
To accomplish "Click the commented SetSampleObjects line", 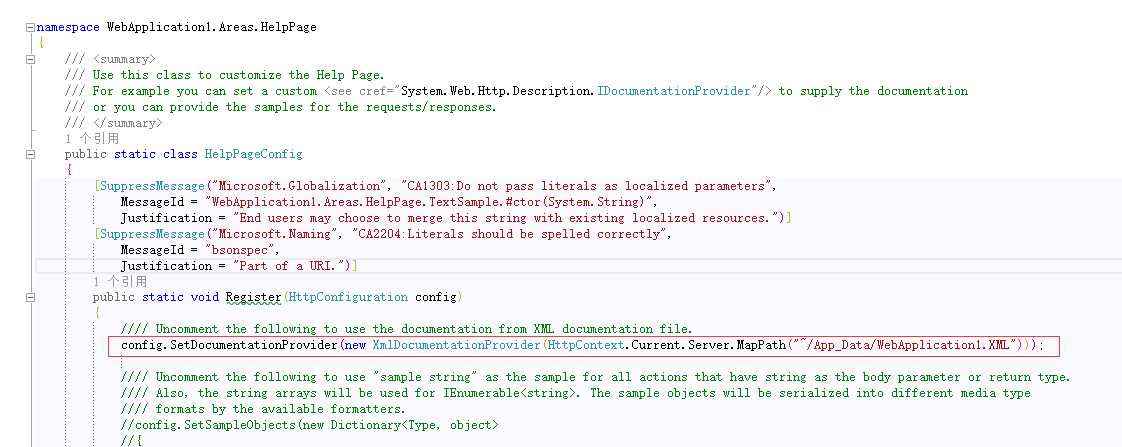I will [310, 425].
